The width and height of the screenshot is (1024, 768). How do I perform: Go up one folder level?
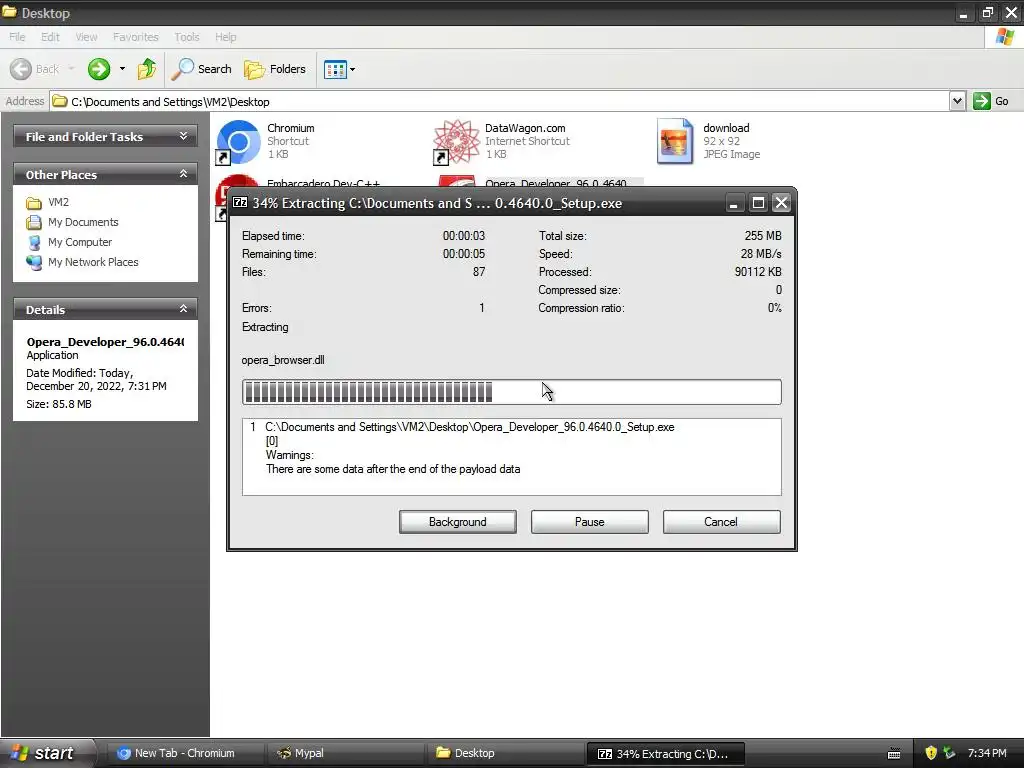(x=147, y=69)
